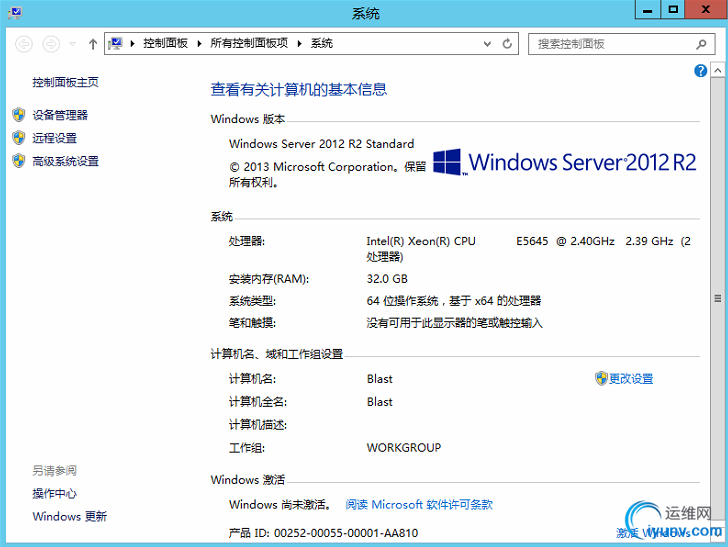Expand the arrow before 所有控制面板项
Image resolution: width=728 pixels, height=547 pixels.
tap(200, 44)
